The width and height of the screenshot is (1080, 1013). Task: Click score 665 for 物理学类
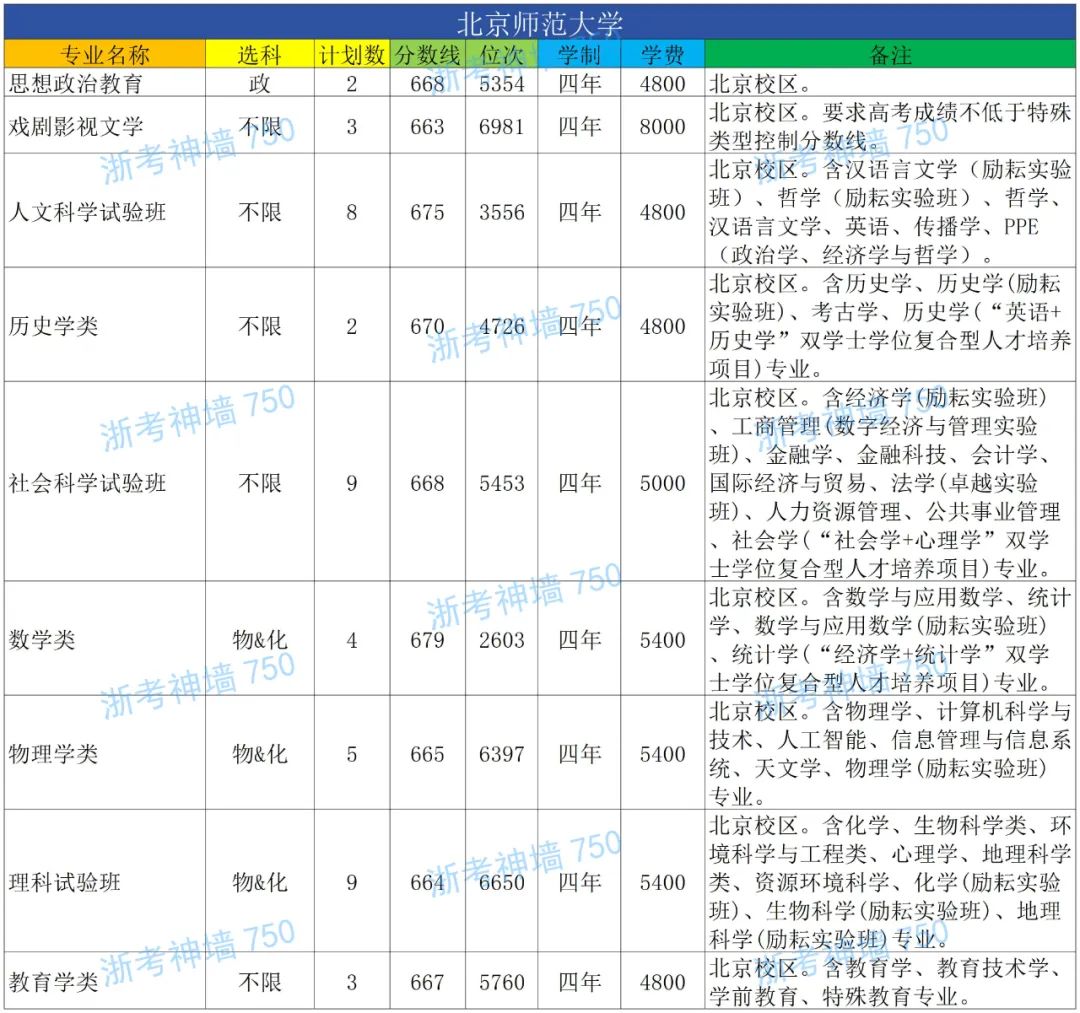[x=427, y=754]
